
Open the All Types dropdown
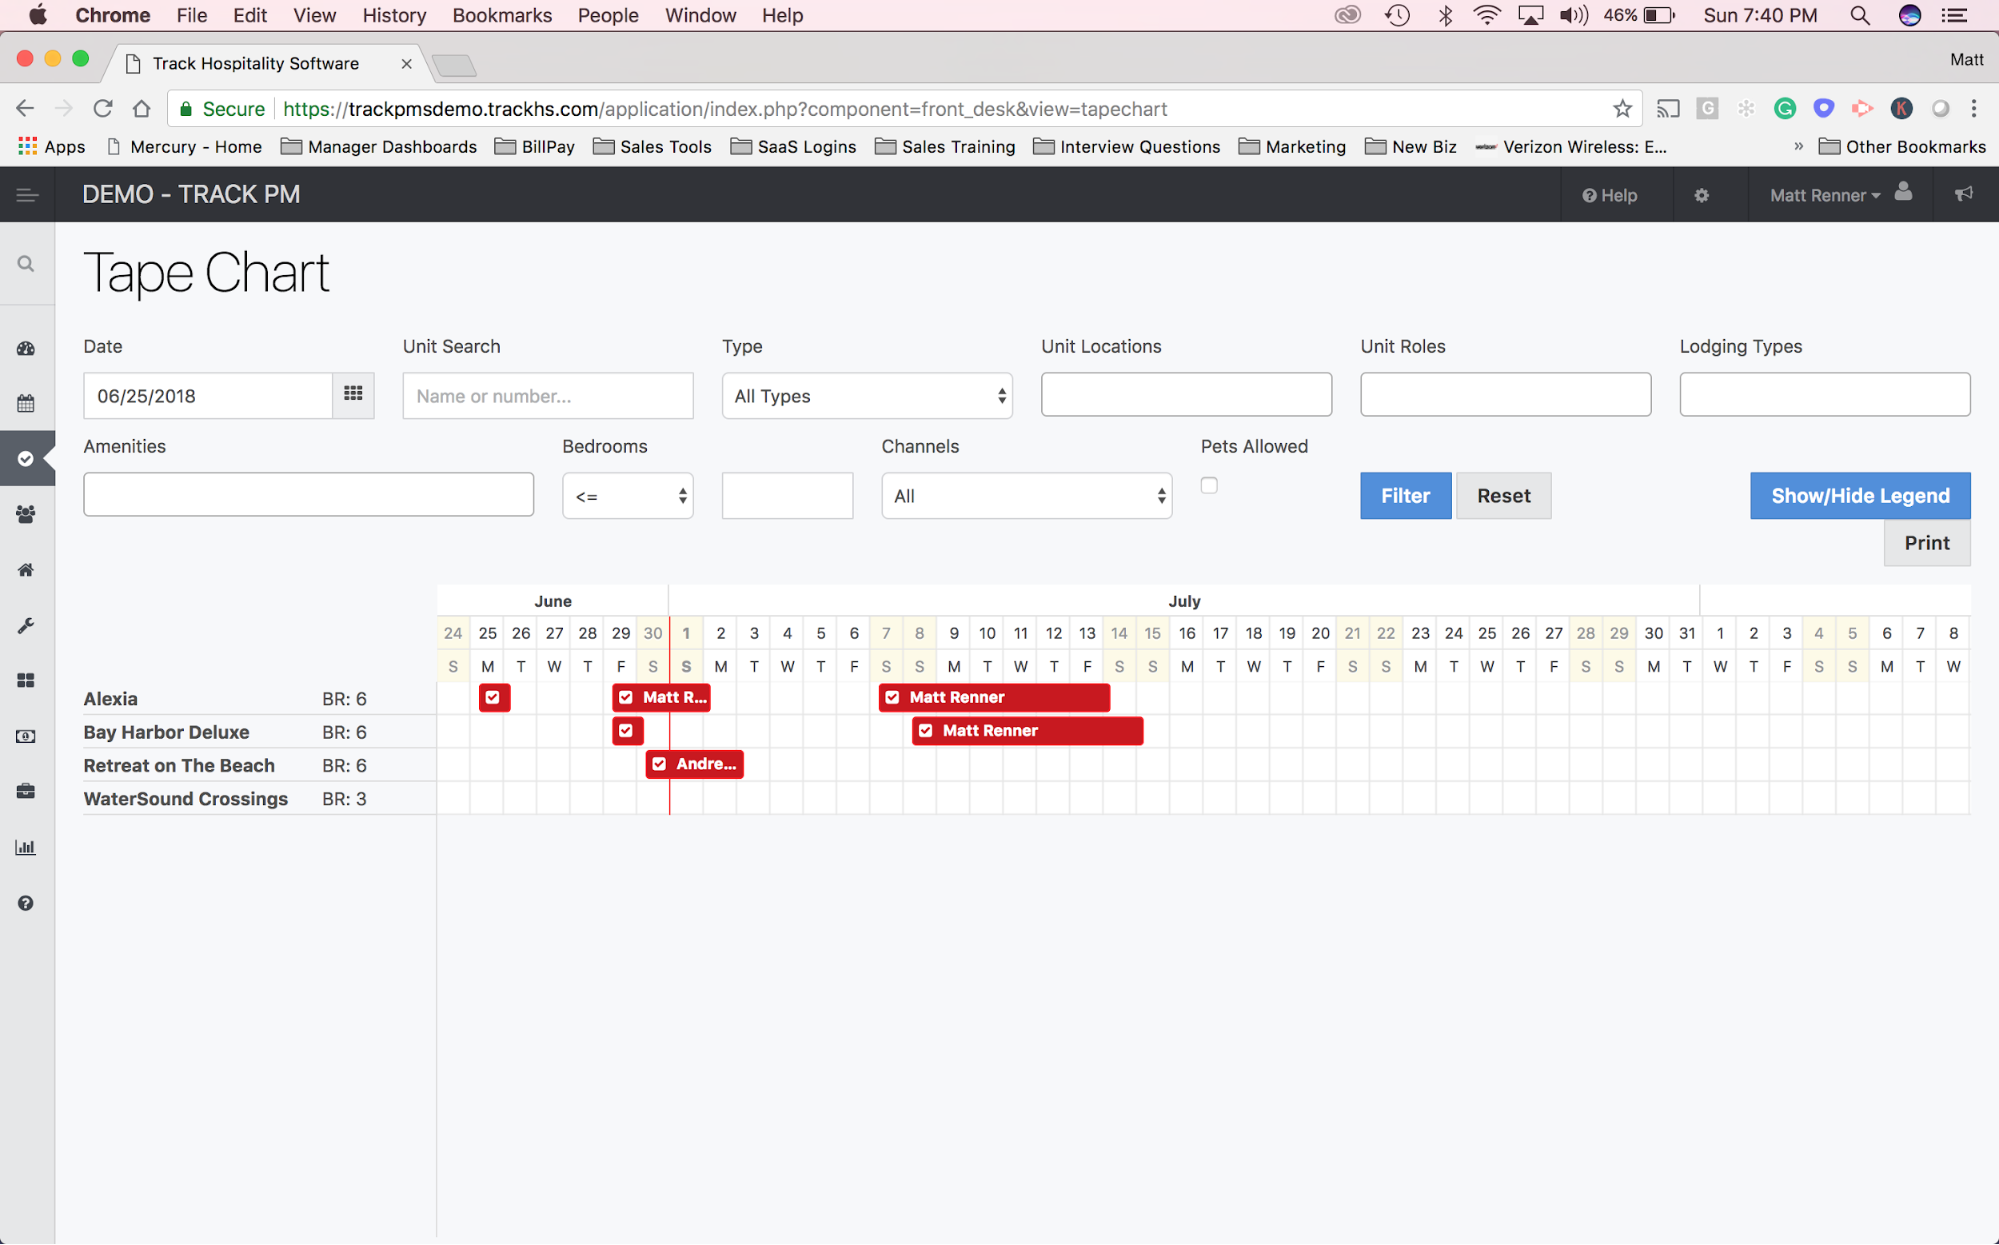867,396
